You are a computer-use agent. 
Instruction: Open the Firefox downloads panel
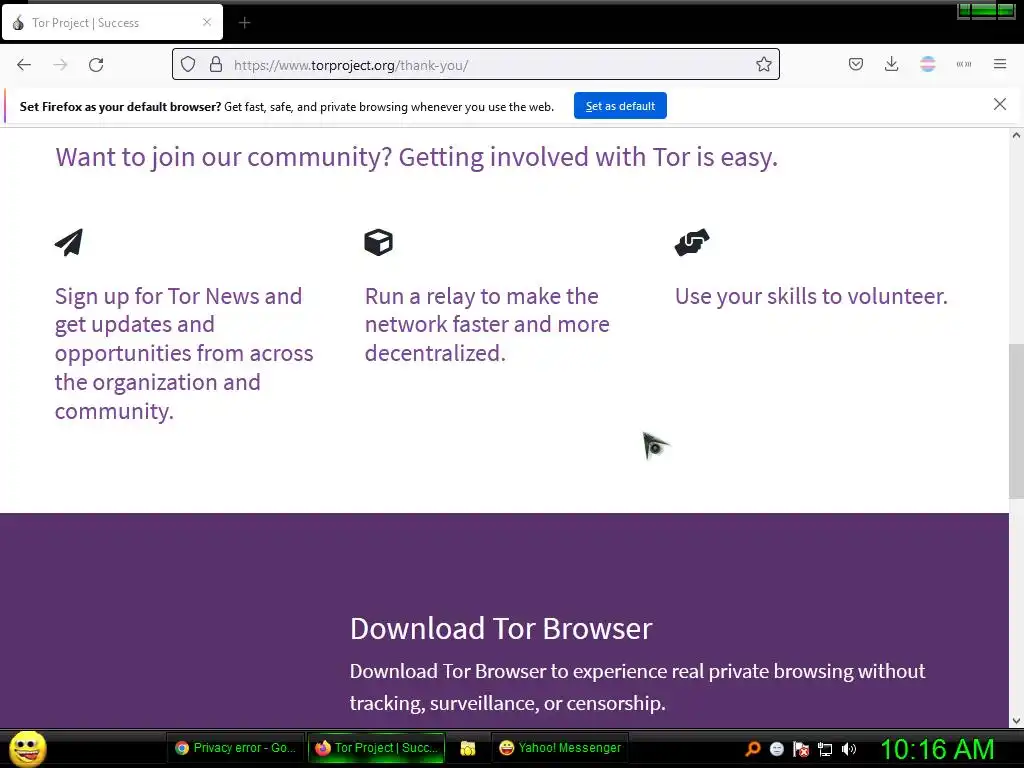(891, 64)
